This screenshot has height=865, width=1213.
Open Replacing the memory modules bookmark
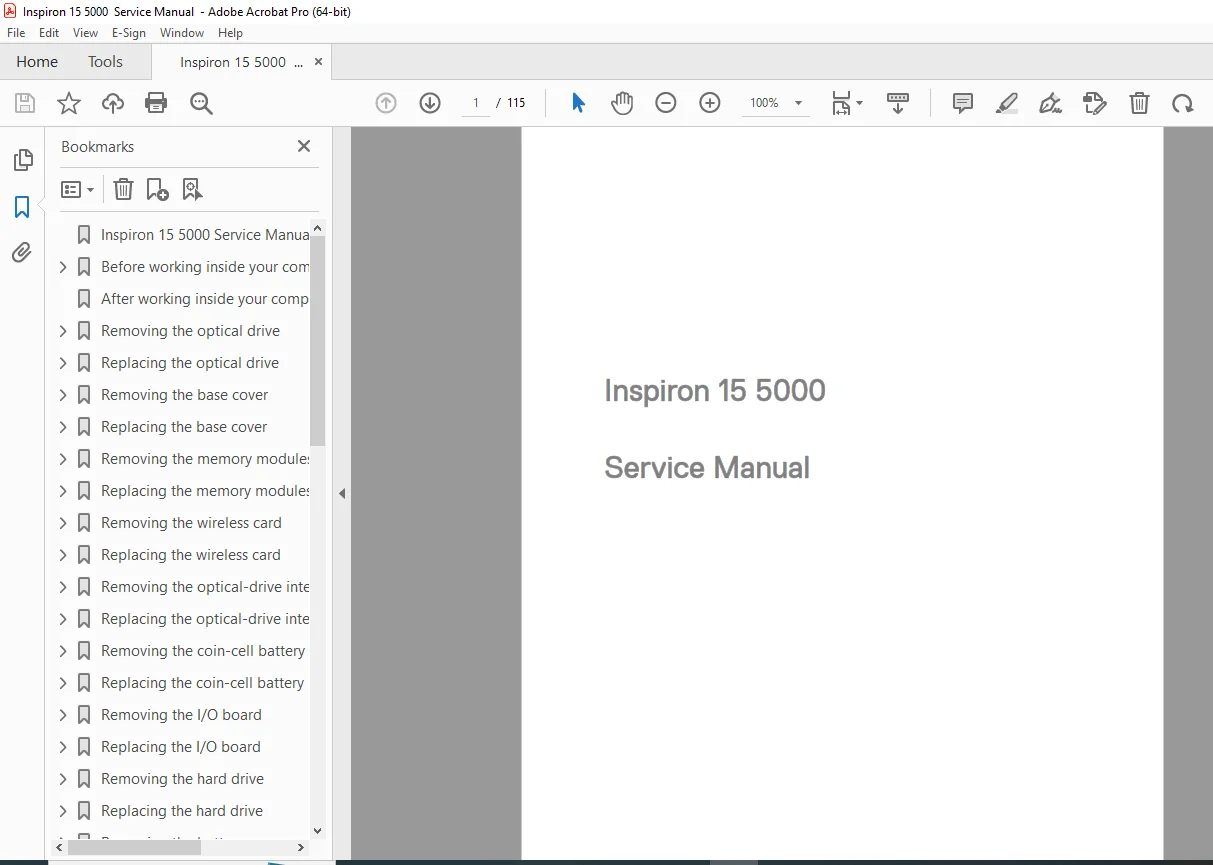tap(205, 491)
